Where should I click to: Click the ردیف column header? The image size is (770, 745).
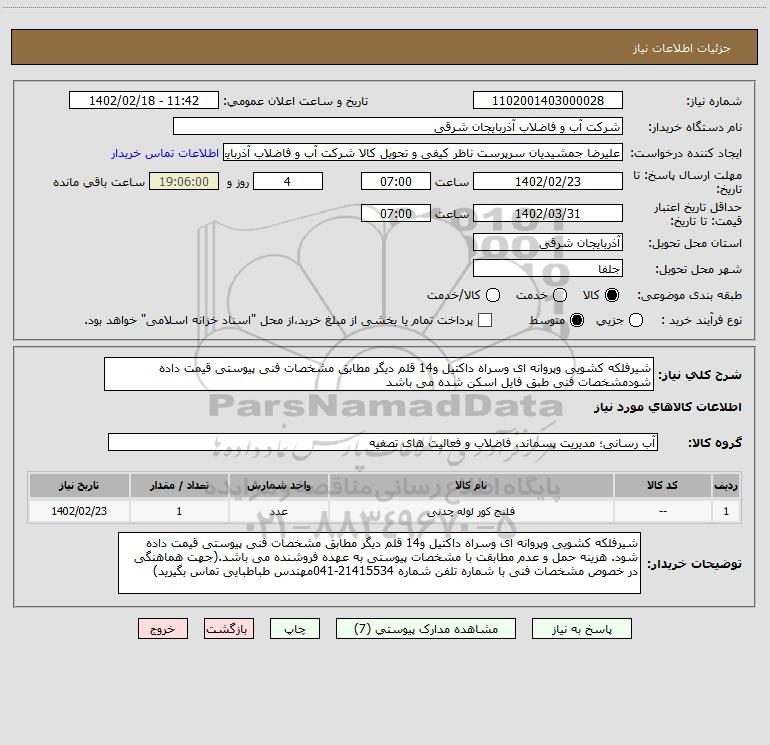726,486
